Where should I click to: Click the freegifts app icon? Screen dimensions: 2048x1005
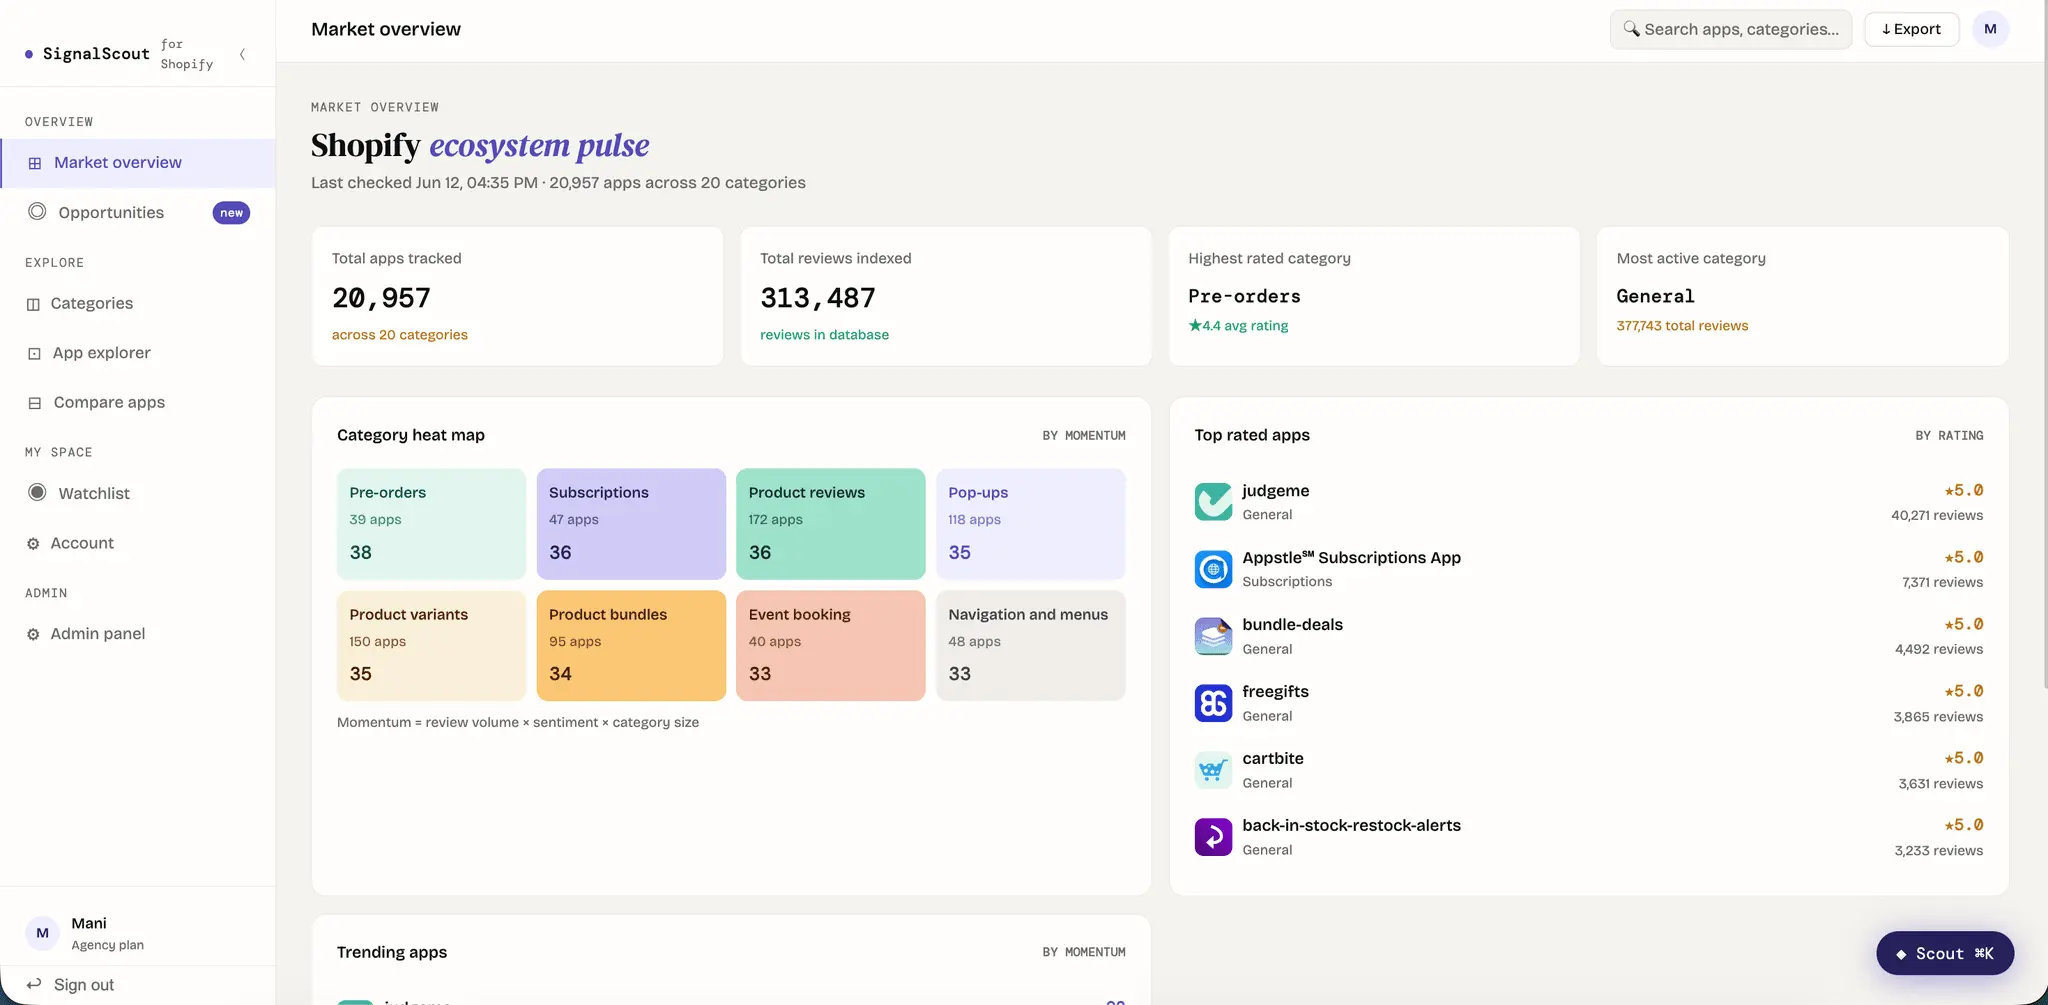click(x=1213, y=703)
